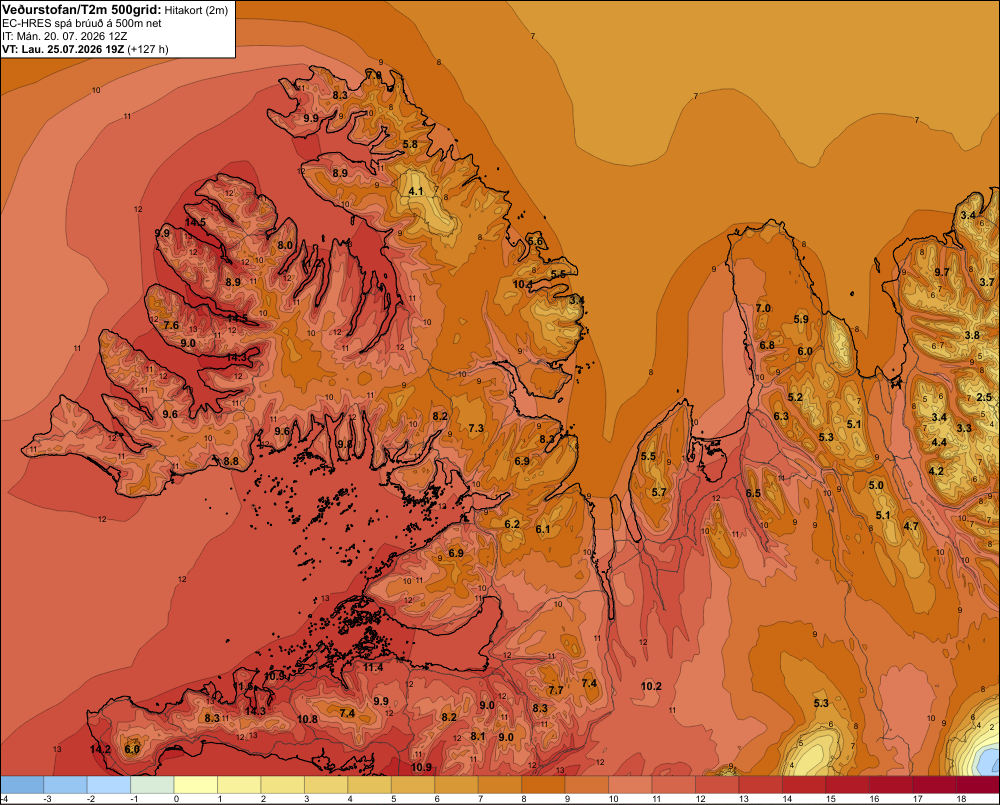
Task: Click the 7.0 temperature label
Action: (x=763, y=308)
